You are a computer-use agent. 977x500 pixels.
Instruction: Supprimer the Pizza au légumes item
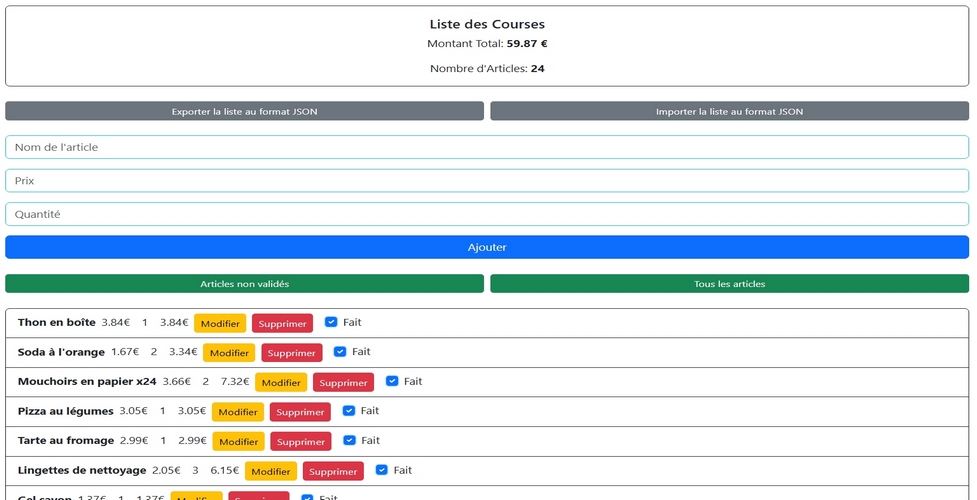tap(300, 412)
